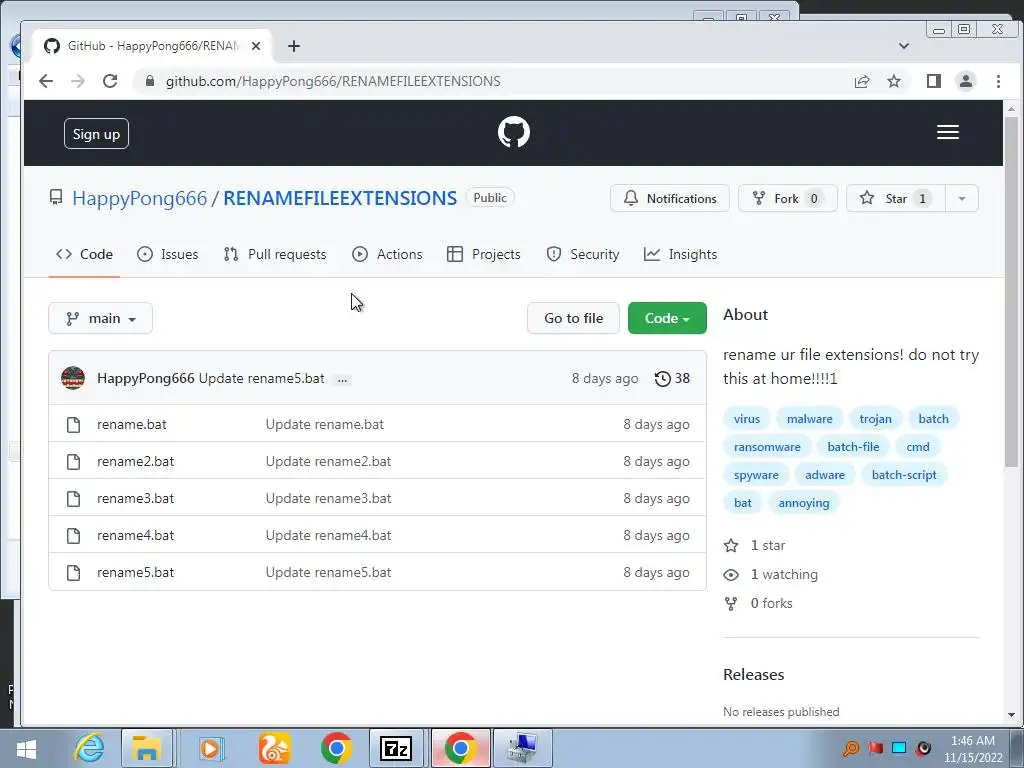This screenshot has height=768, width=1024.
Task: Click the file icon beside rename.bat
Action: pyautogui.click(x=74, y=425)
